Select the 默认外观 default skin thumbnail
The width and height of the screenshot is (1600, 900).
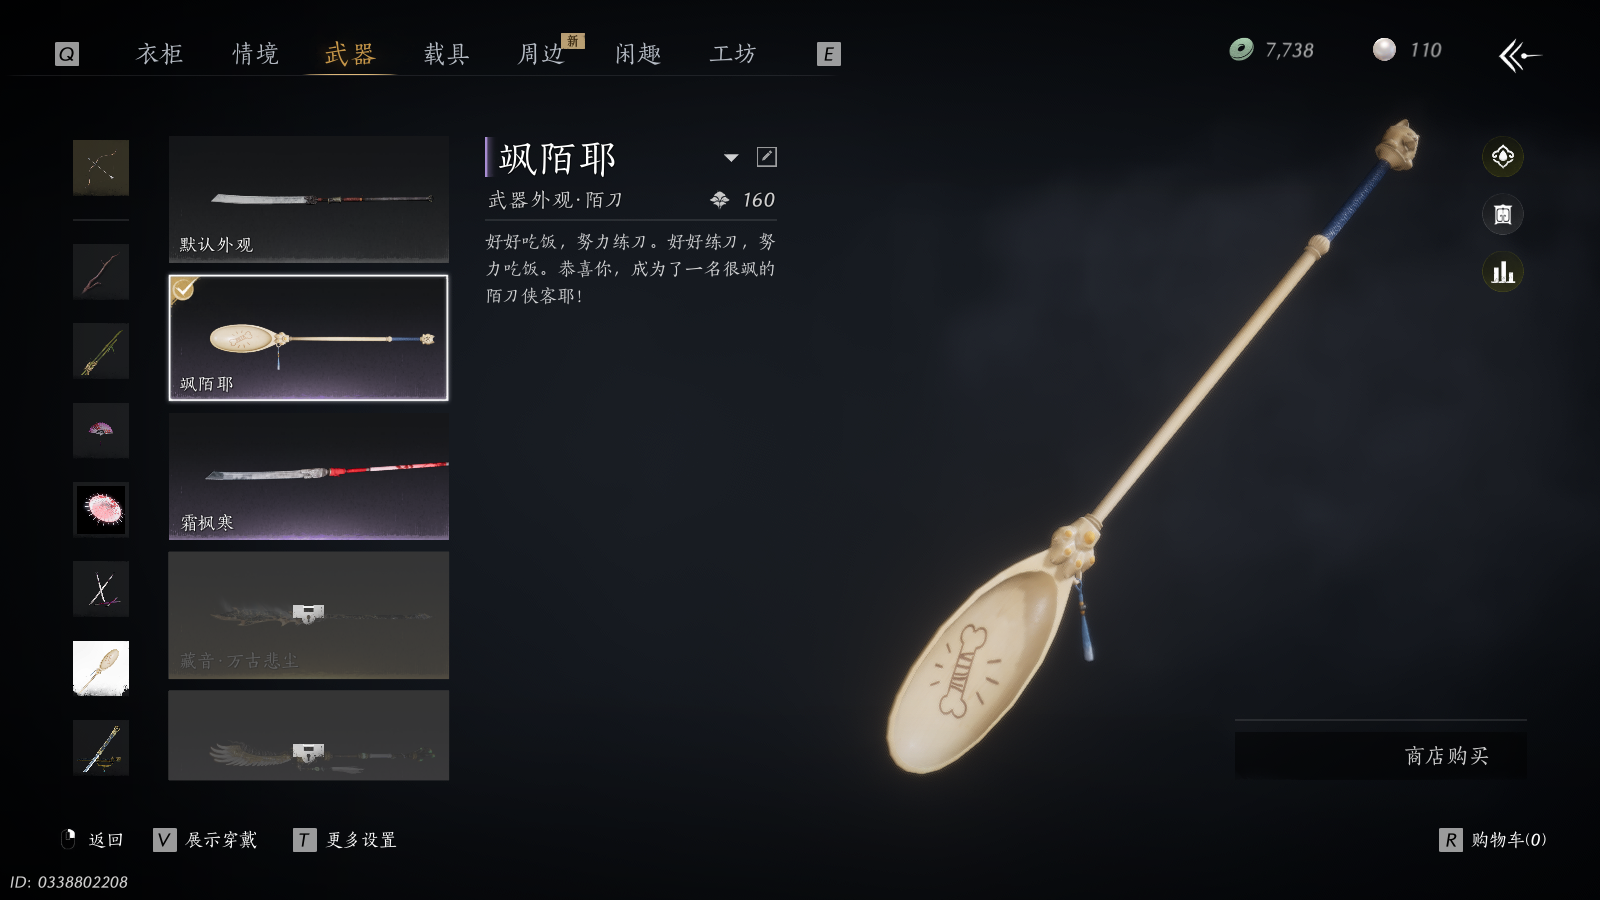click(309, 199)
